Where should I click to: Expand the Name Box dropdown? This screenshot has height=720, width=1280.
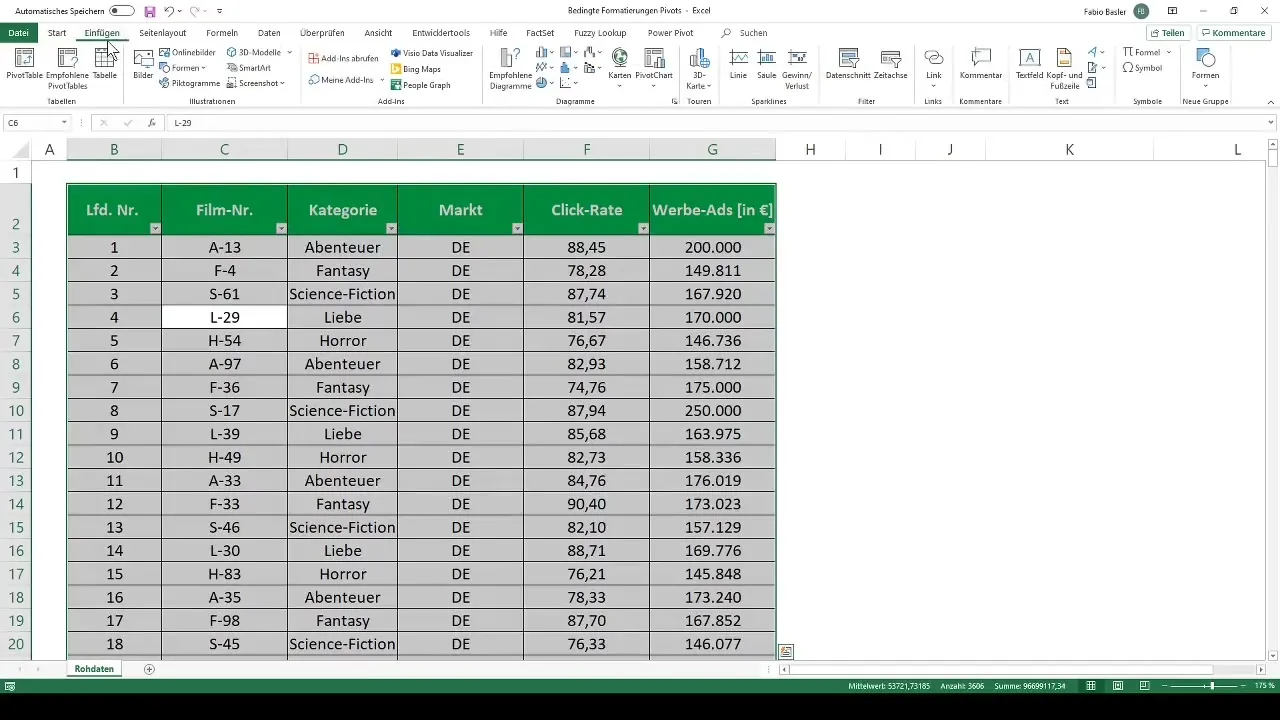tap(64, 122)
